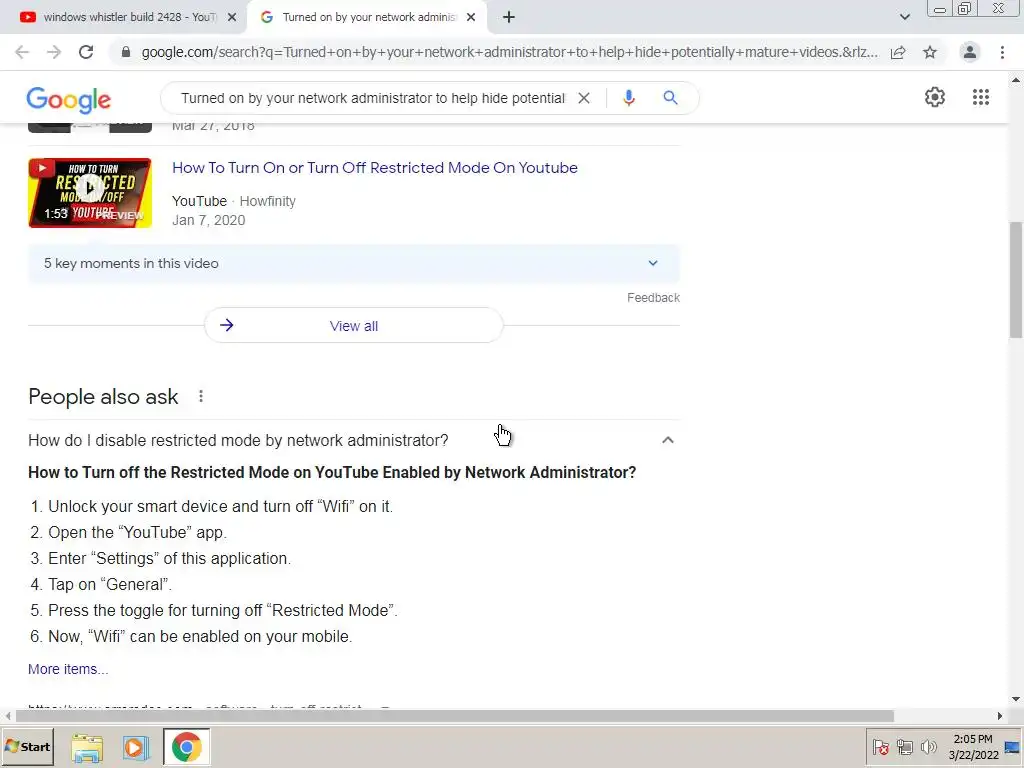
Task: Open the More items... link
Action: click(x=68, y=669)
